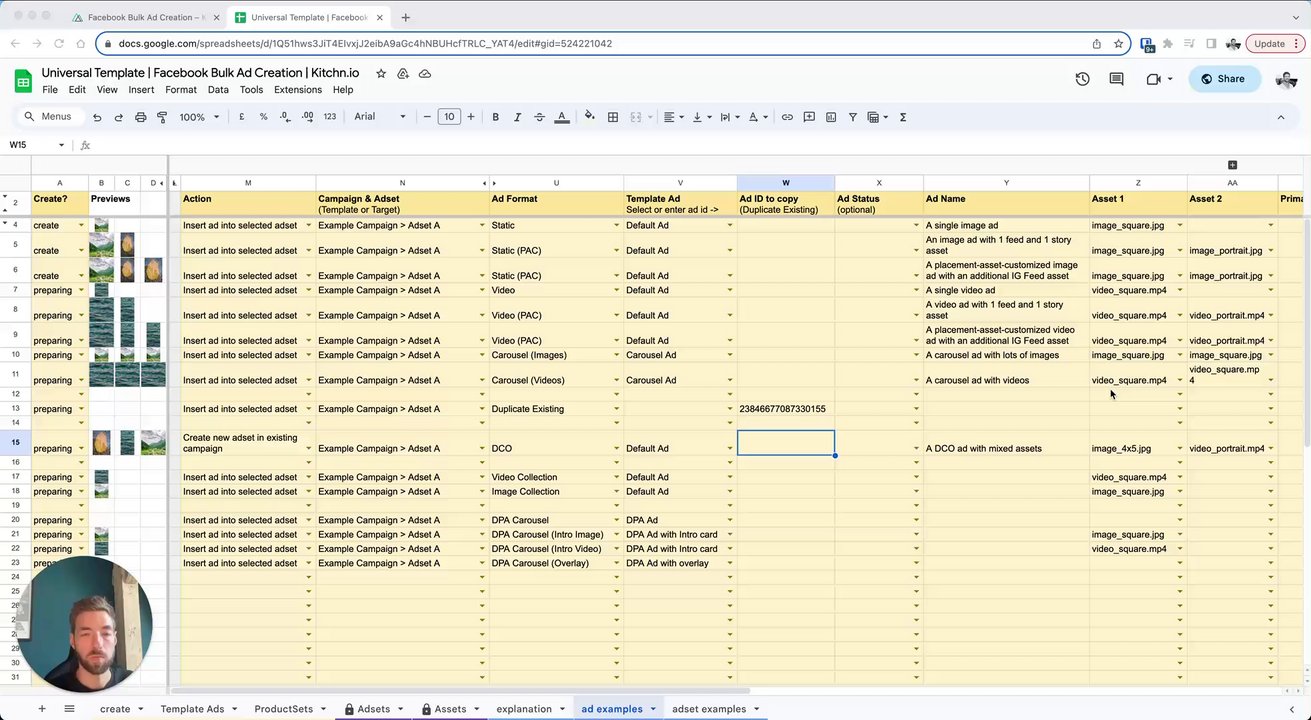Open the Extensions menu
1311x720 pixels.
point(297,90)
